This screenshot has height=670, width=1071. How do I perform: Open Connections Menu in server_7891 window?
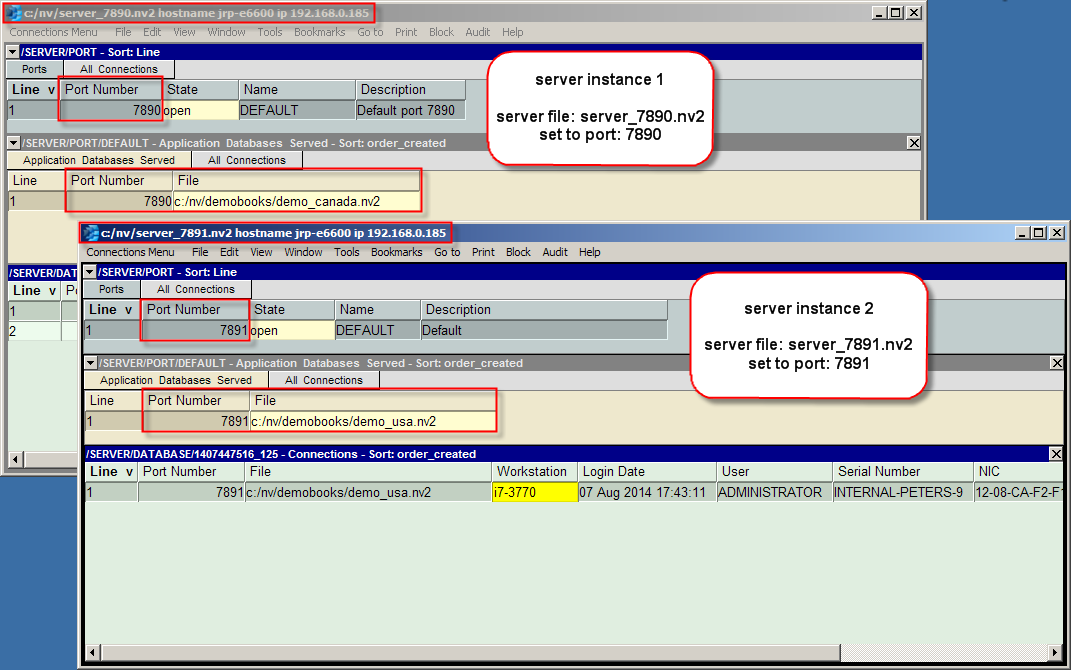point(130,252)
